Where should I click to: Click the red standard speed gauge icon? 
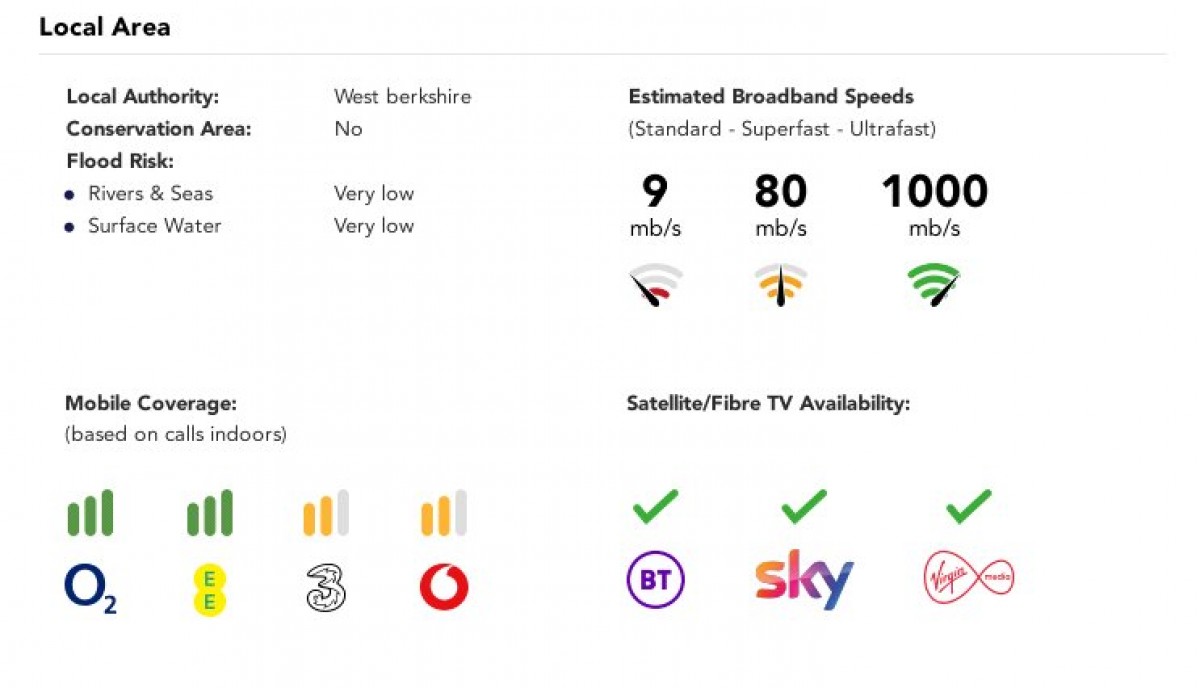pyautogui.click(x=655, y=285)
